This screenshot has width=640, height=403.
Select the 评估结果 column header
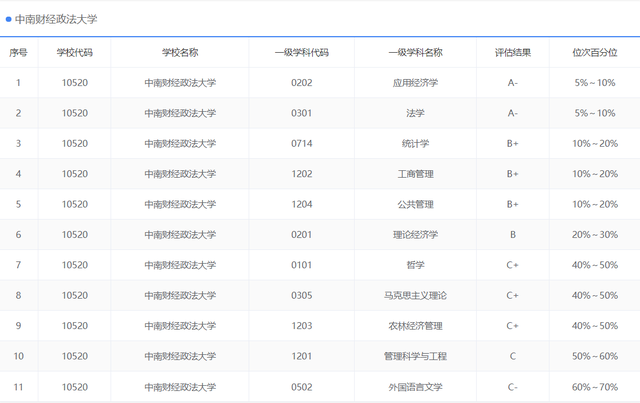coord(513,52)
